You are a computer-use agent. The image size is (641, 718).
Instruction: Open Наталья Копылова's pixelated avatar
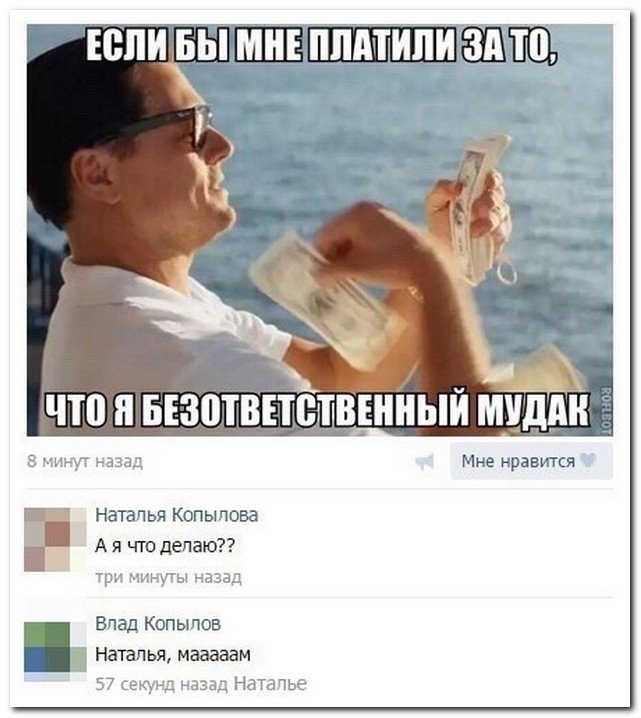point(55,539)
